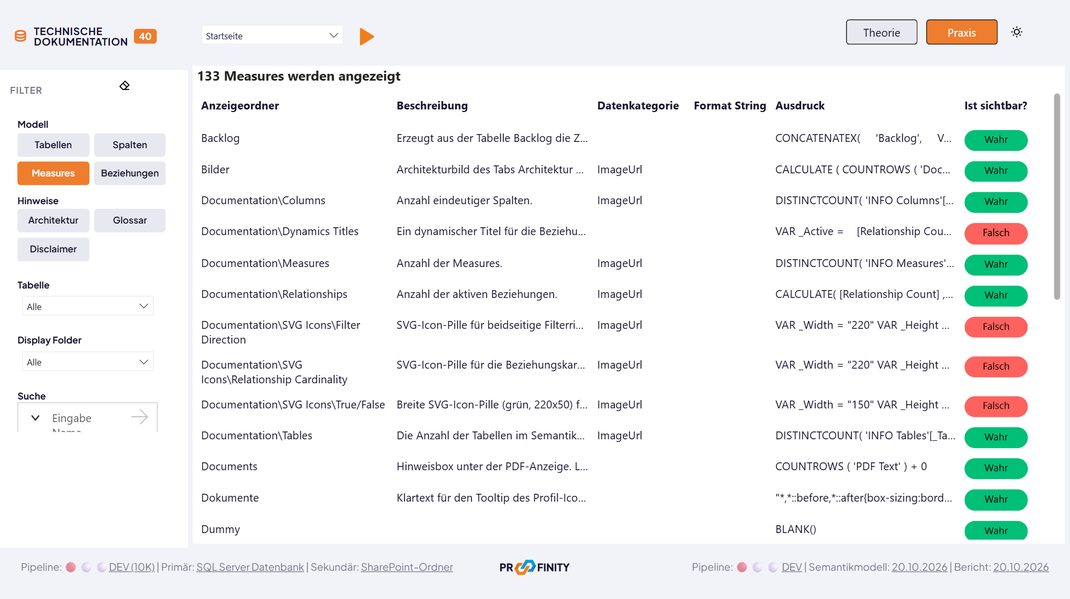Click Falsch pill for Filter Direction row
This screenshot has width=1070, height=599.
[996, 327]
